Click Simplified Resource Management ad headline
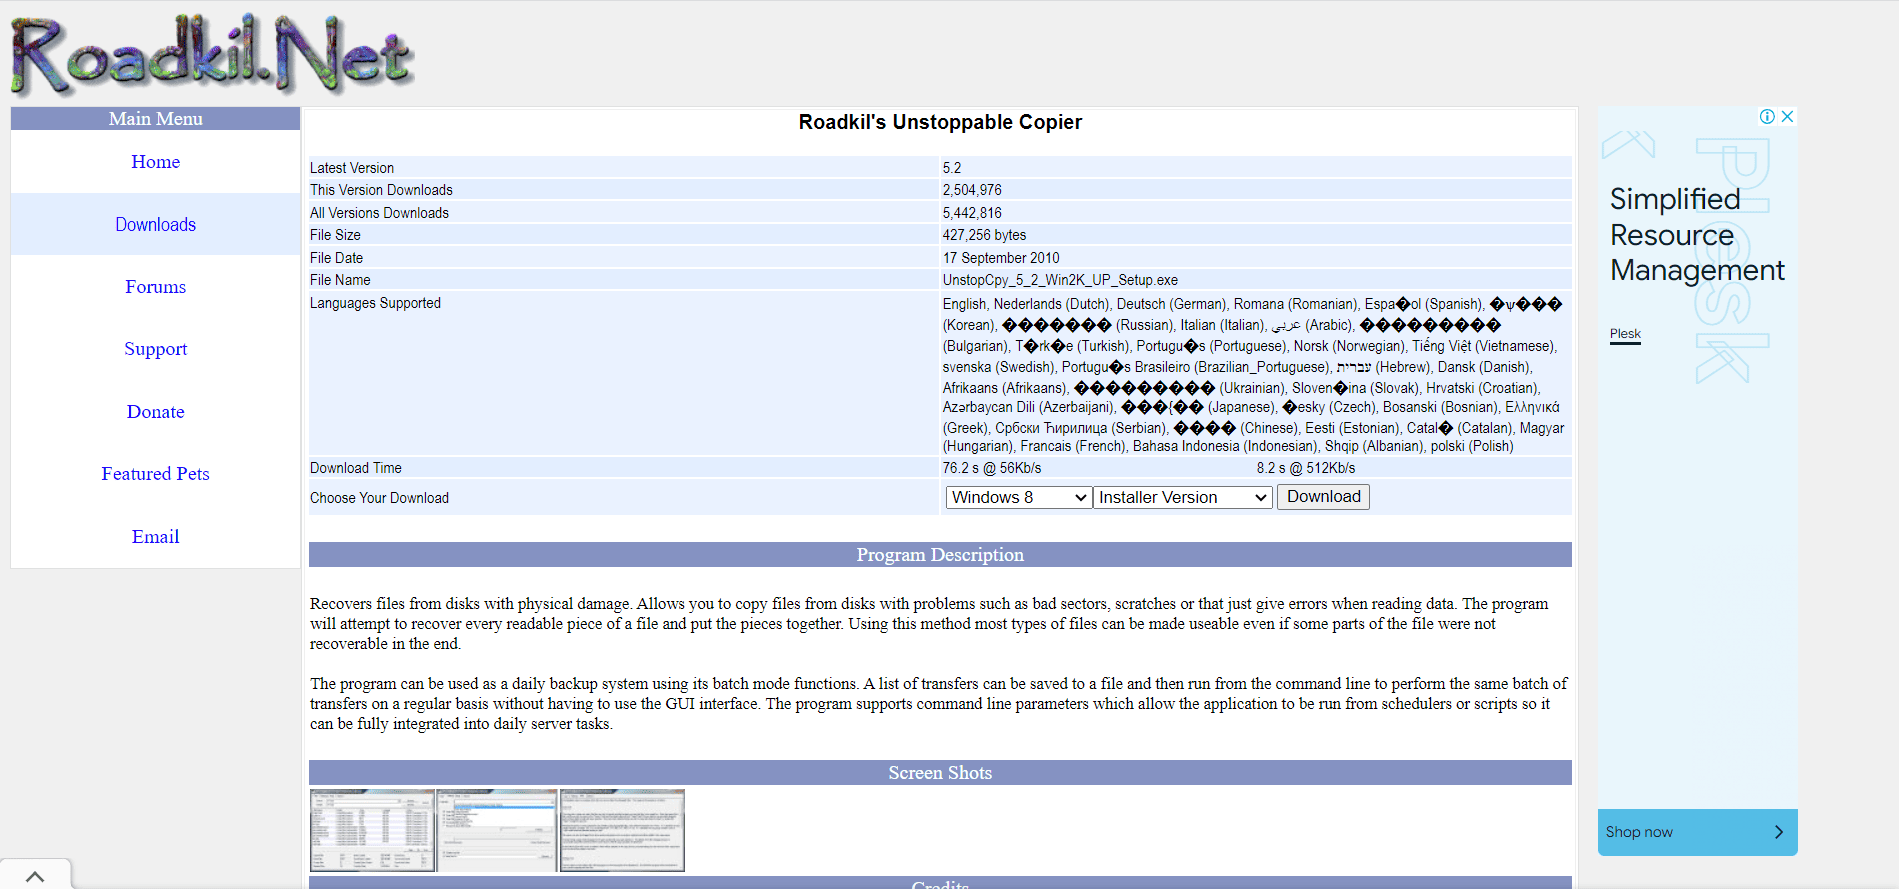Screen dimensions: 1899x889 1697,235
